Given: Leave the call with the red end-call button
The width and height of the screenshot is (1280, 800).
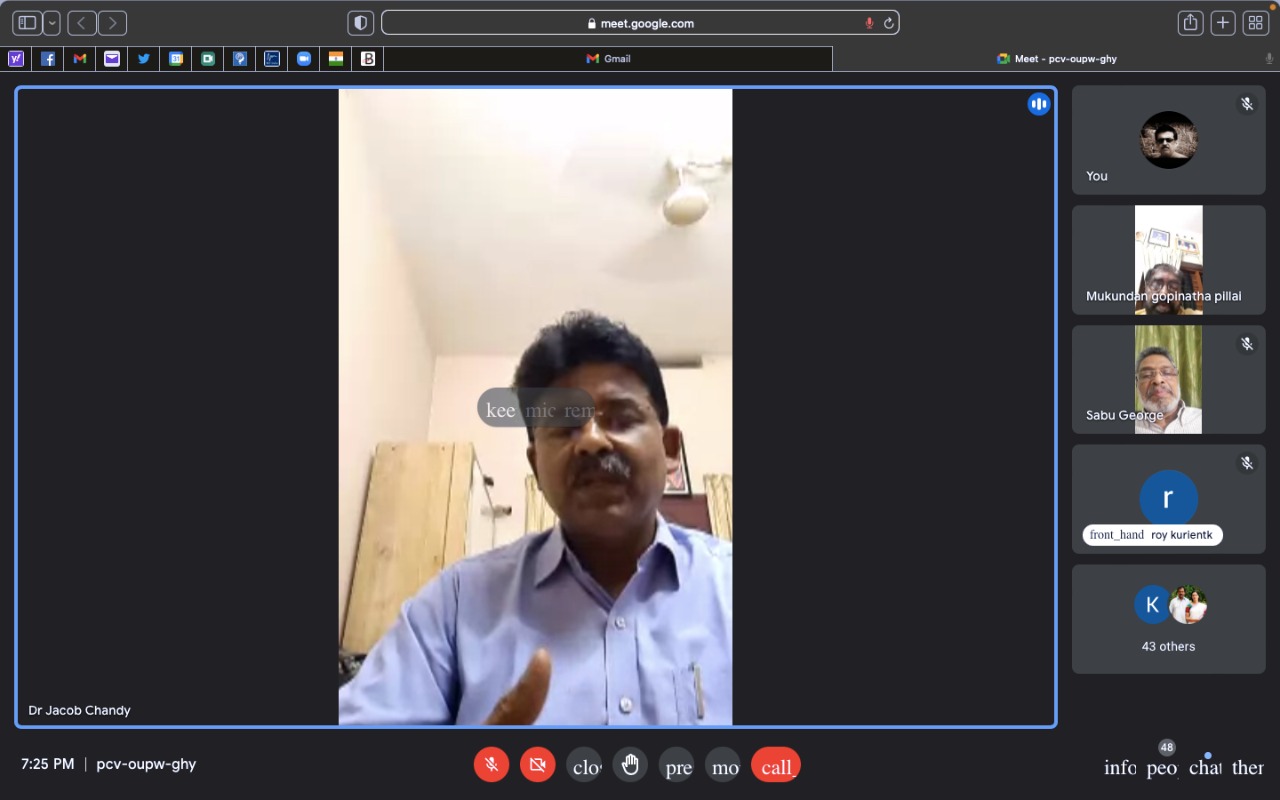Looking at the screenshot, I should click(776, 766).
